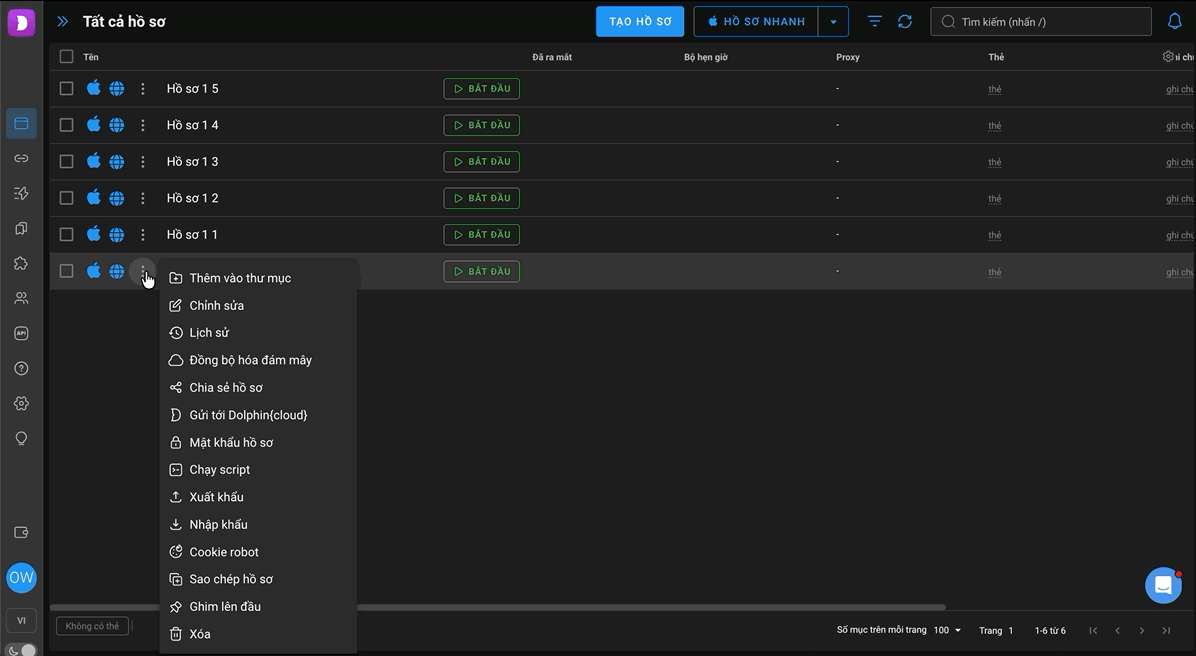The height and width of the screenshot is (656, 1196).
Task: Click the horizontal scrollbar under the table
Action: [x=497, y=607]
